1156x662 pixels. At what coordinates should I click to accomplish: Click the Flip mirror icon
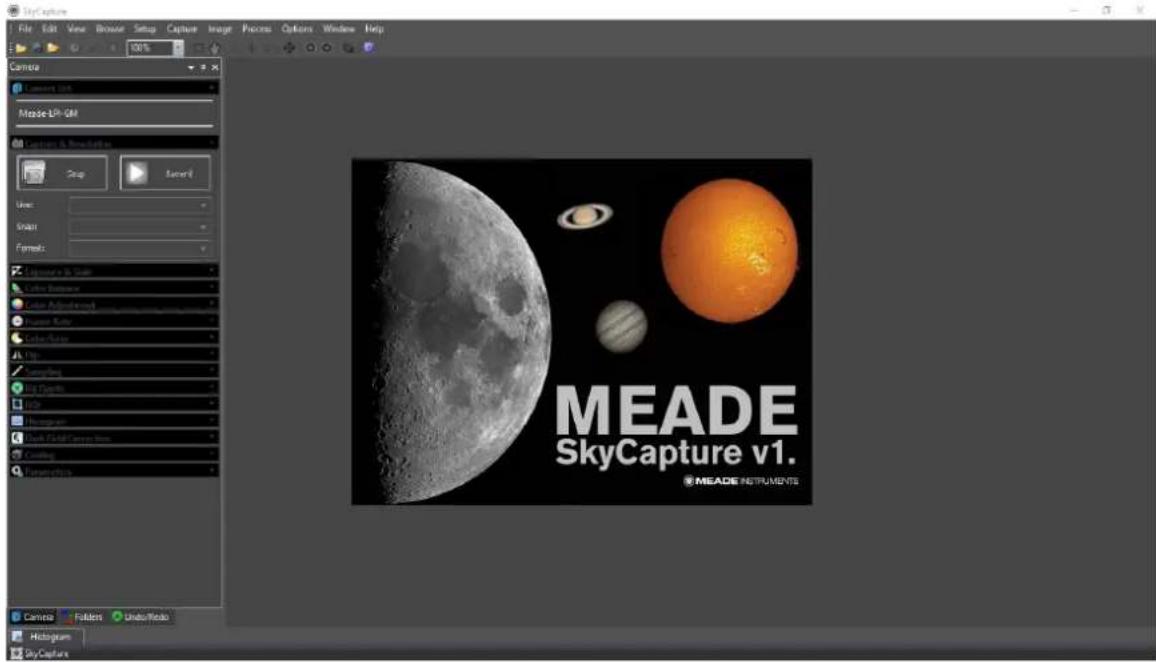17,355
